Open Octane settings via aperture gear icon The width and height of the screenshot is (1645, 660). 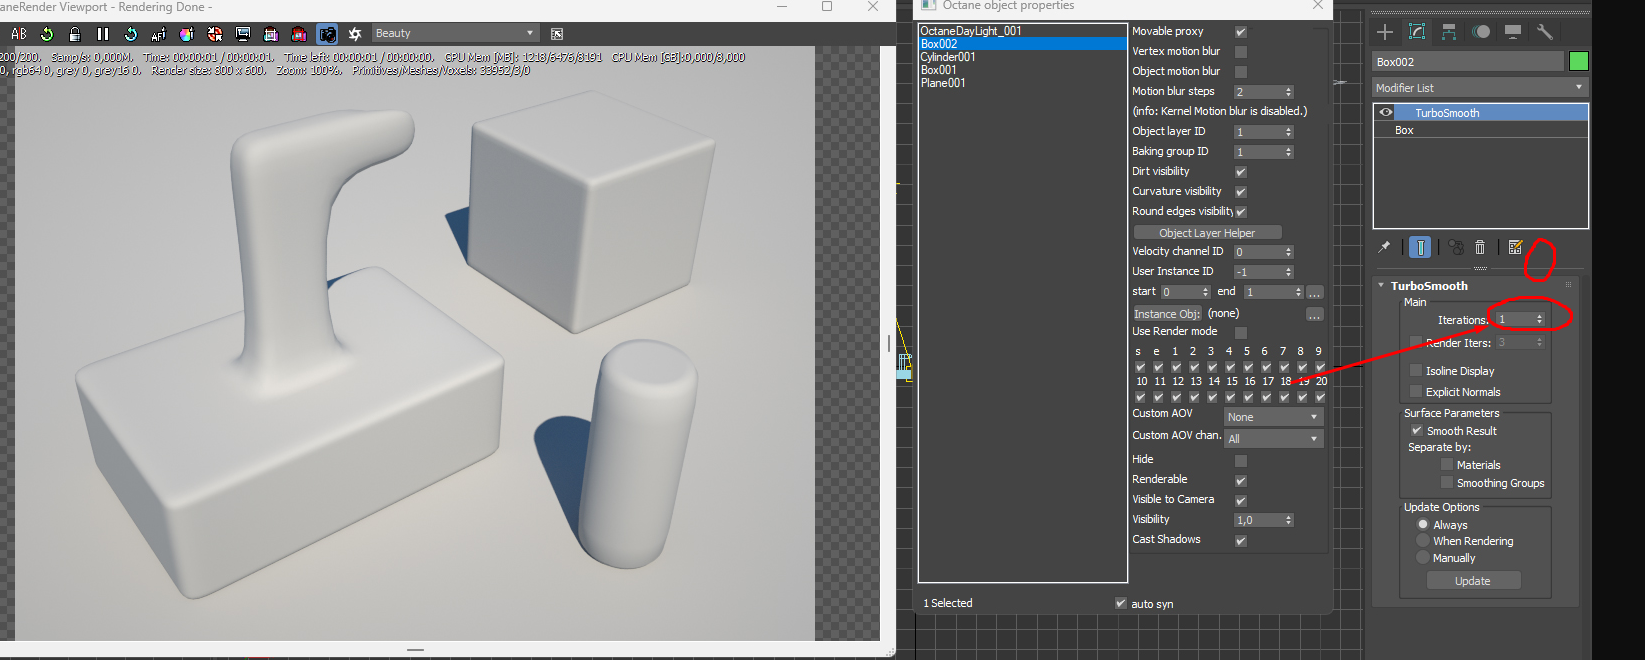(355, 34)
